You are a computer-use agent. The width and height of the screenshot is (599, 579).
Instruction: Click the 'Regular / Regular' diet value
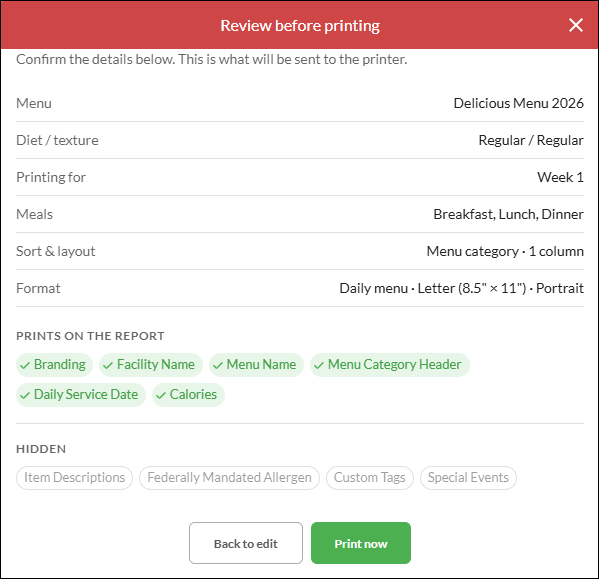[531, 140]
